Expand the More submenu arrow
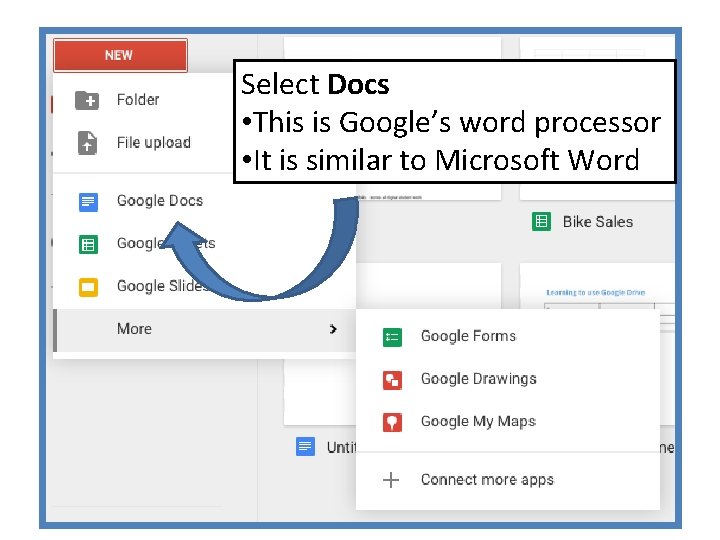 coord(333,329)
